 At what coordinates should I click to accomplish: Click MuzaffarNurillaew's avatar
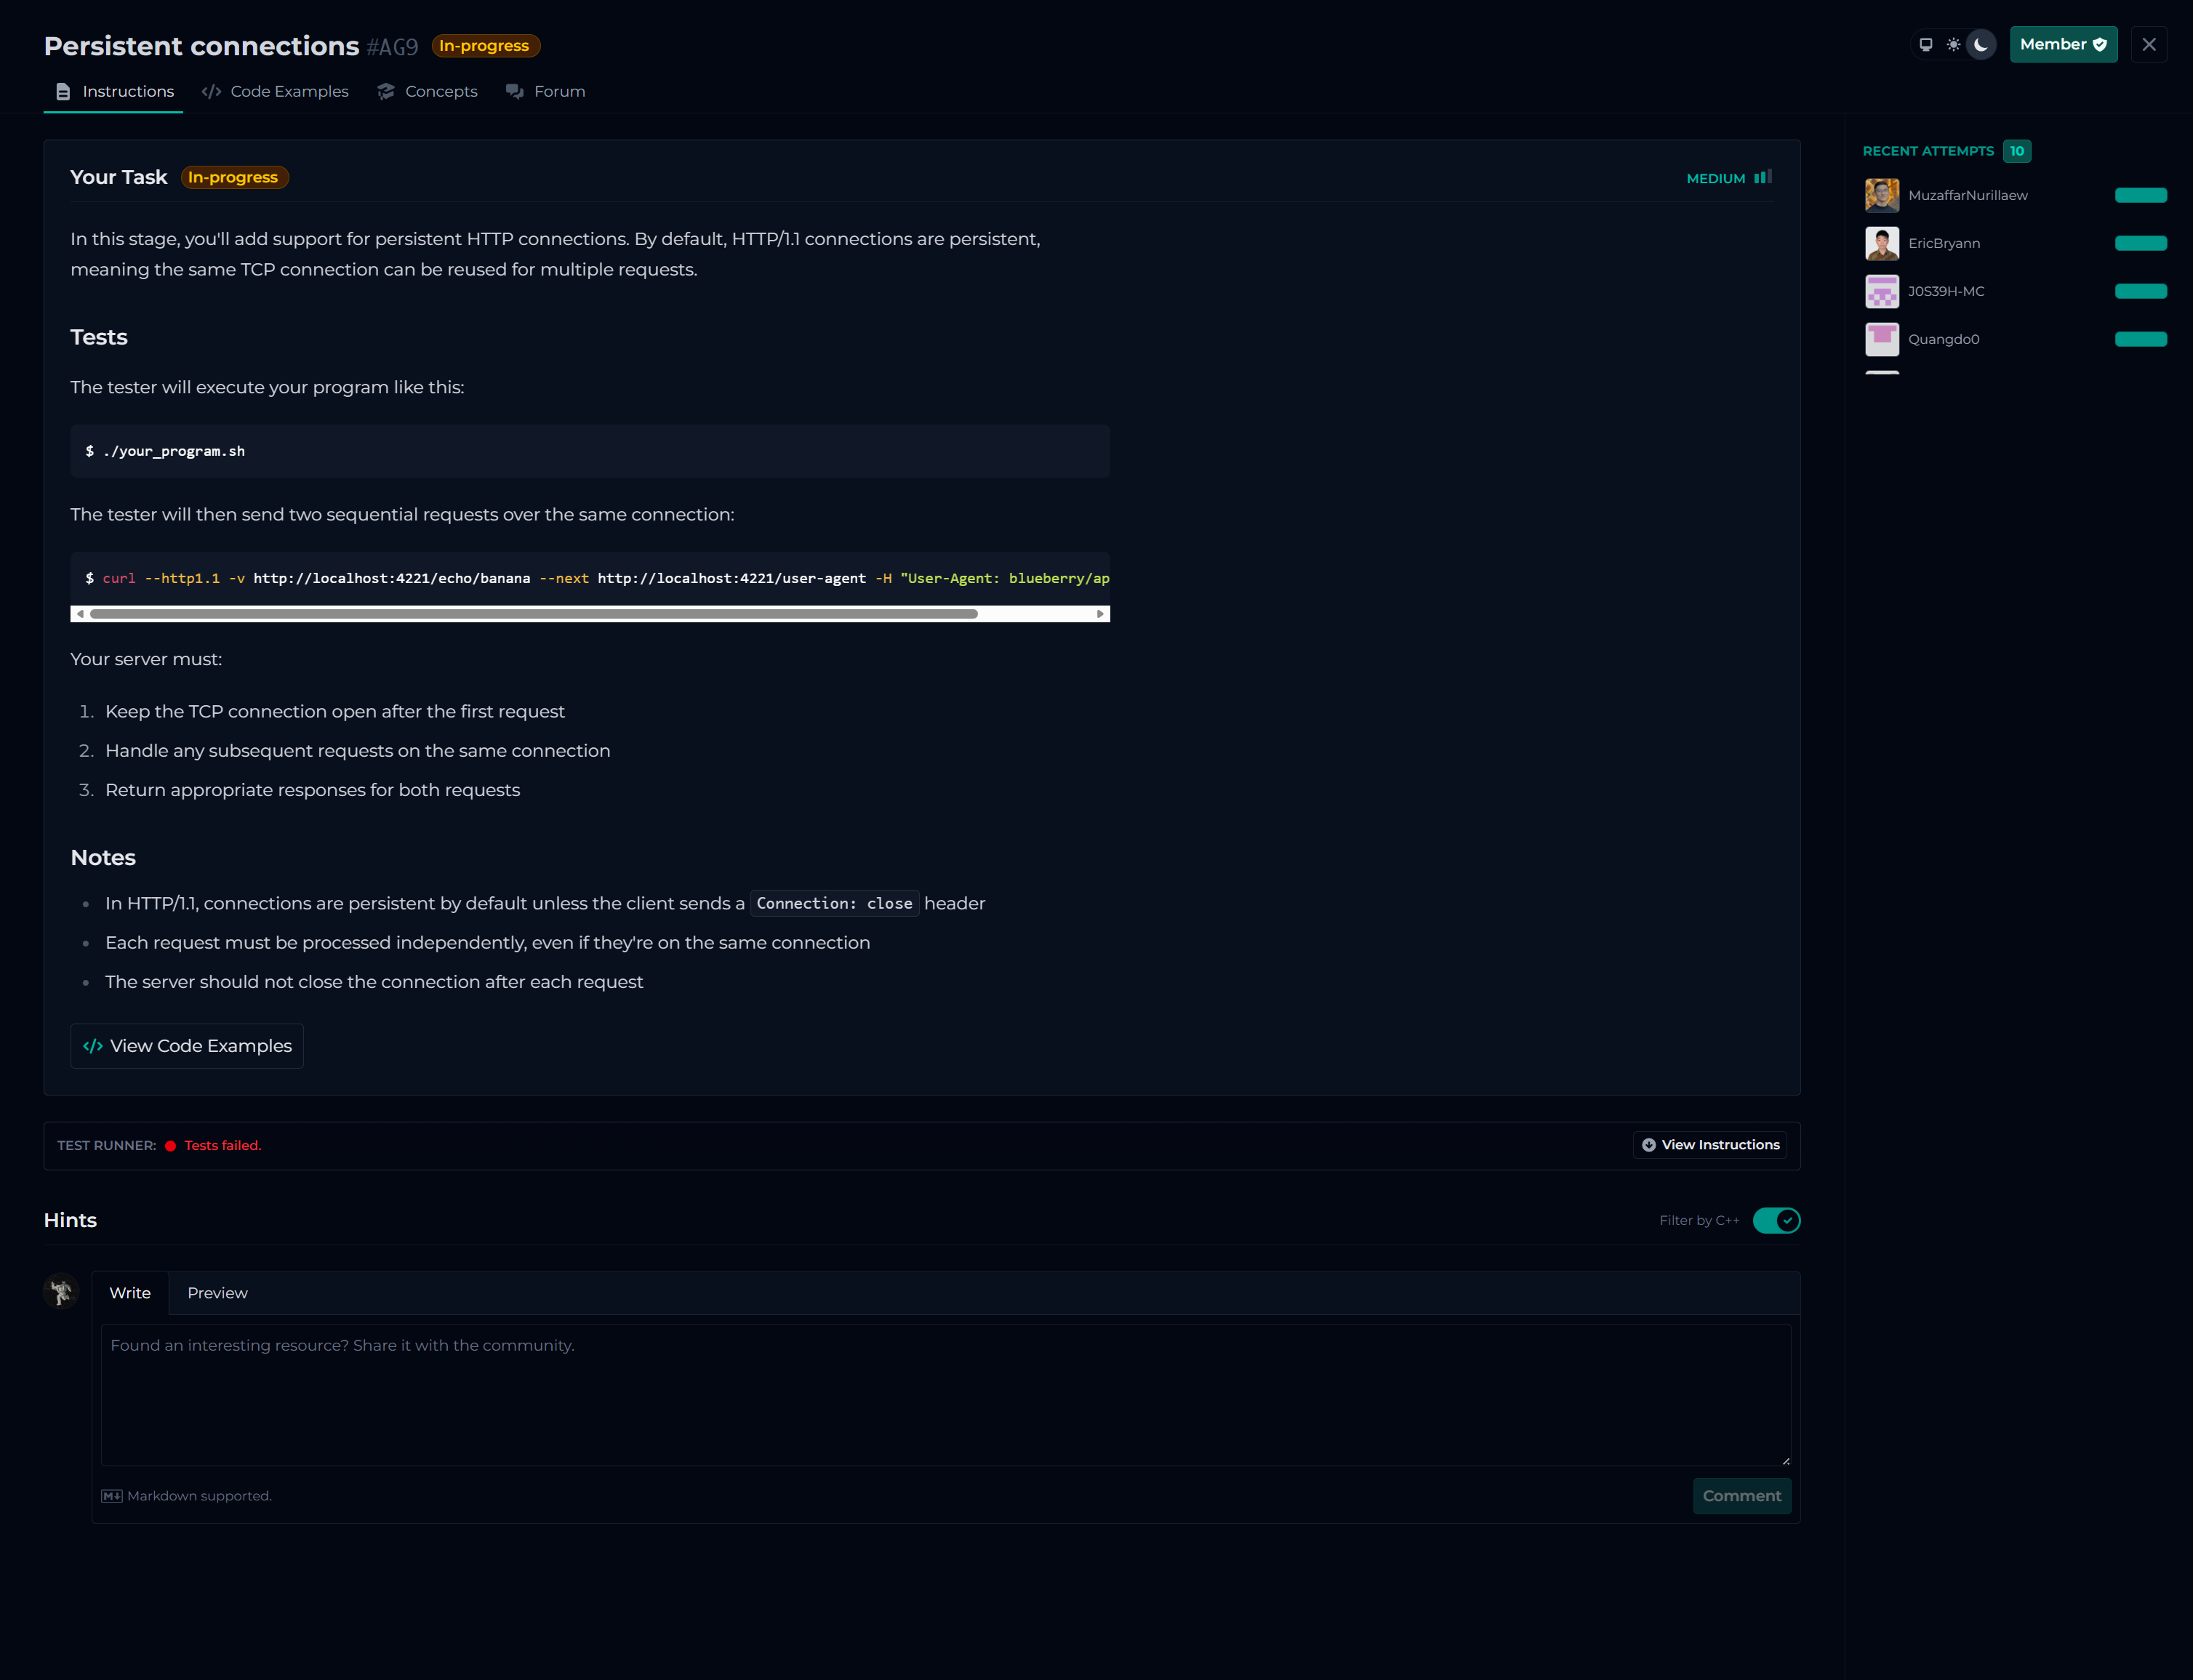pyautogui.click(x=1881, y=195)
